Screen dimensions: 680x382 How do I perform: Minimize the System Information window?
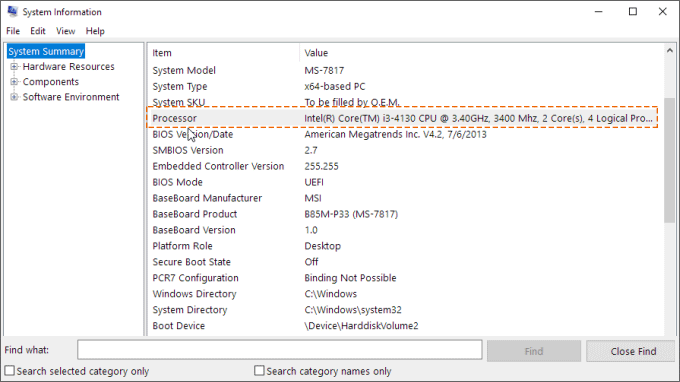599,12
